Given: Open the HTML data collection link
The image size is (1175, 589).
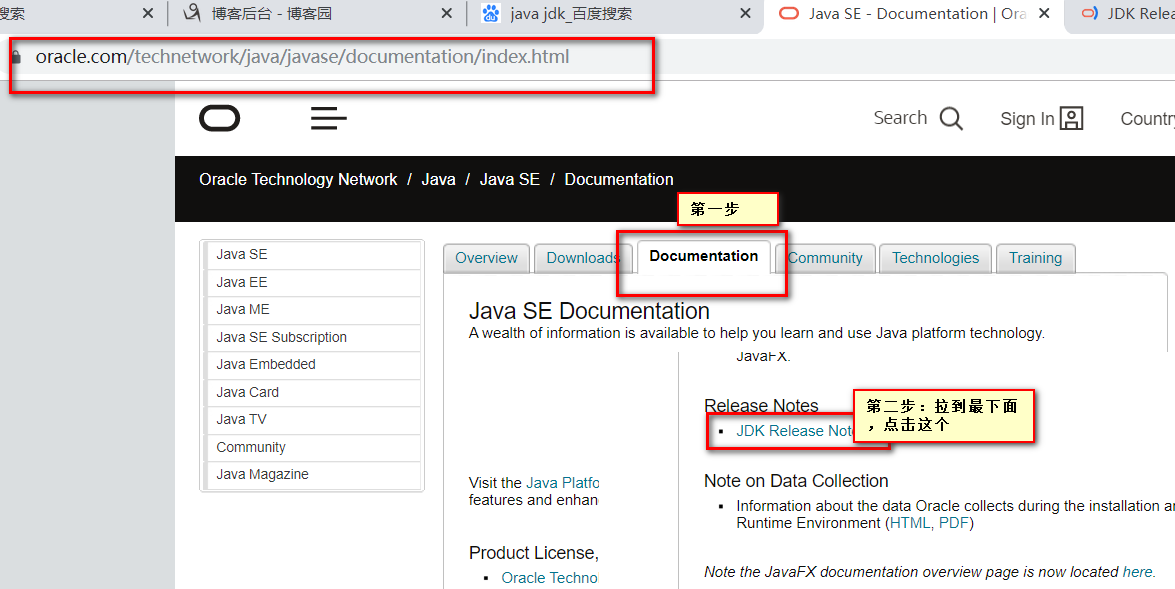Looking at the screenshot, I should [910, 523].
